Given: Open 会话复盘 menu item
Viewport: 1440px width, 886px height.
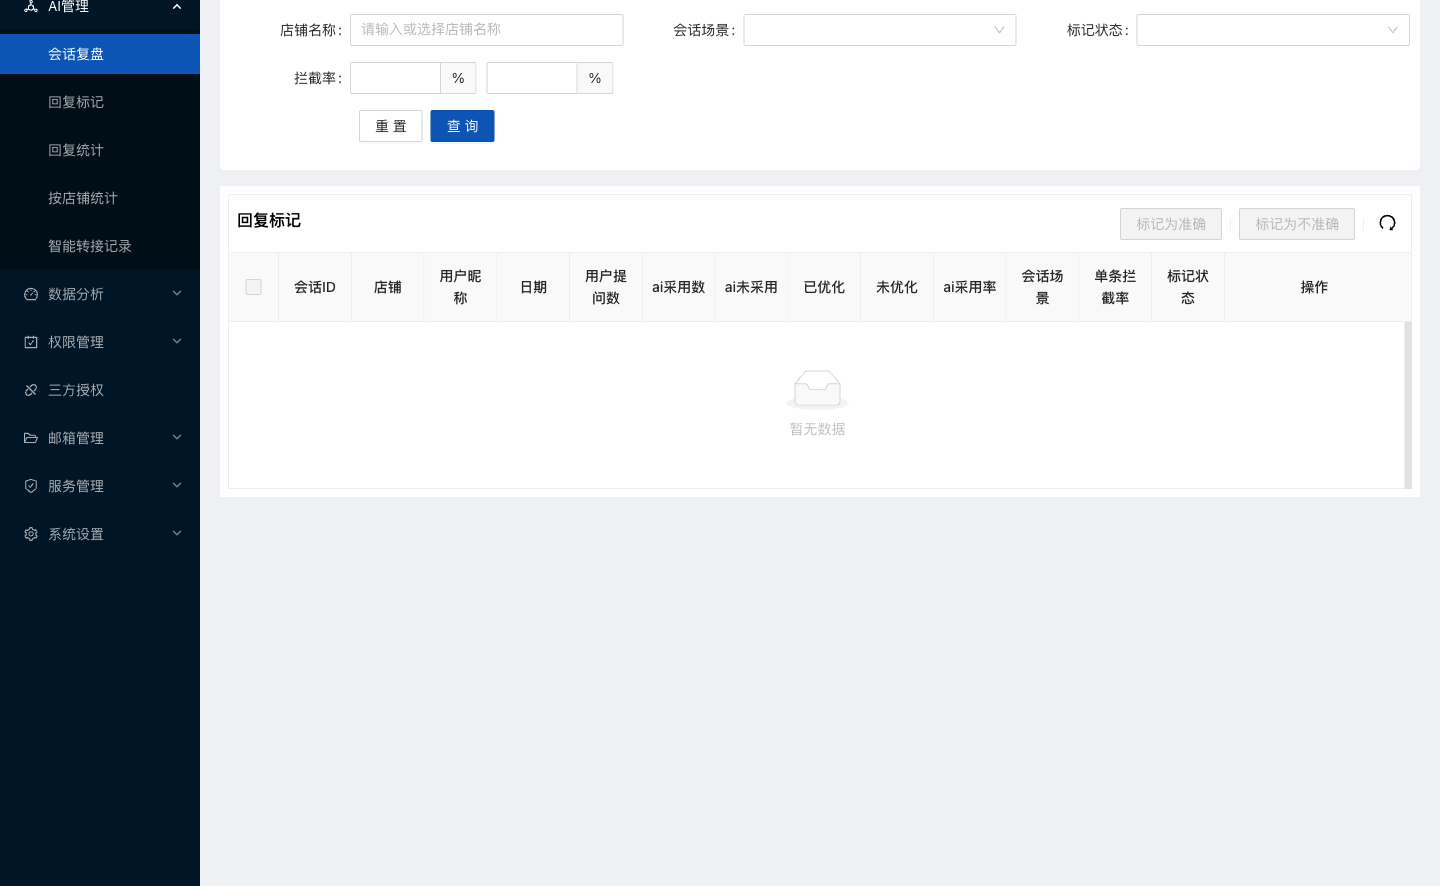Looking at the screenshot, I should coord(100,54).
